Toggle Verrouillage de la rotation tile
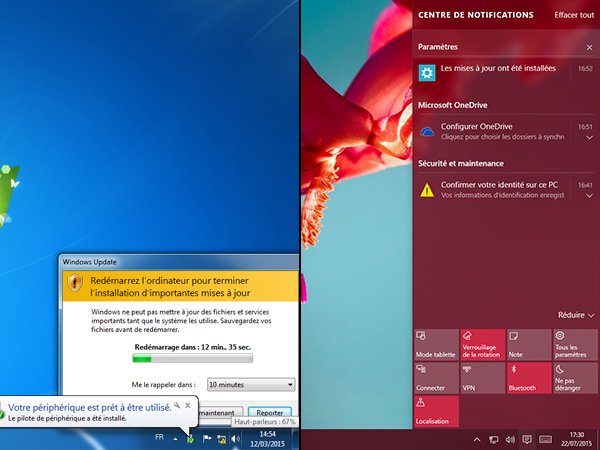Viewport: 600px width, 450px height. [483, 344]
